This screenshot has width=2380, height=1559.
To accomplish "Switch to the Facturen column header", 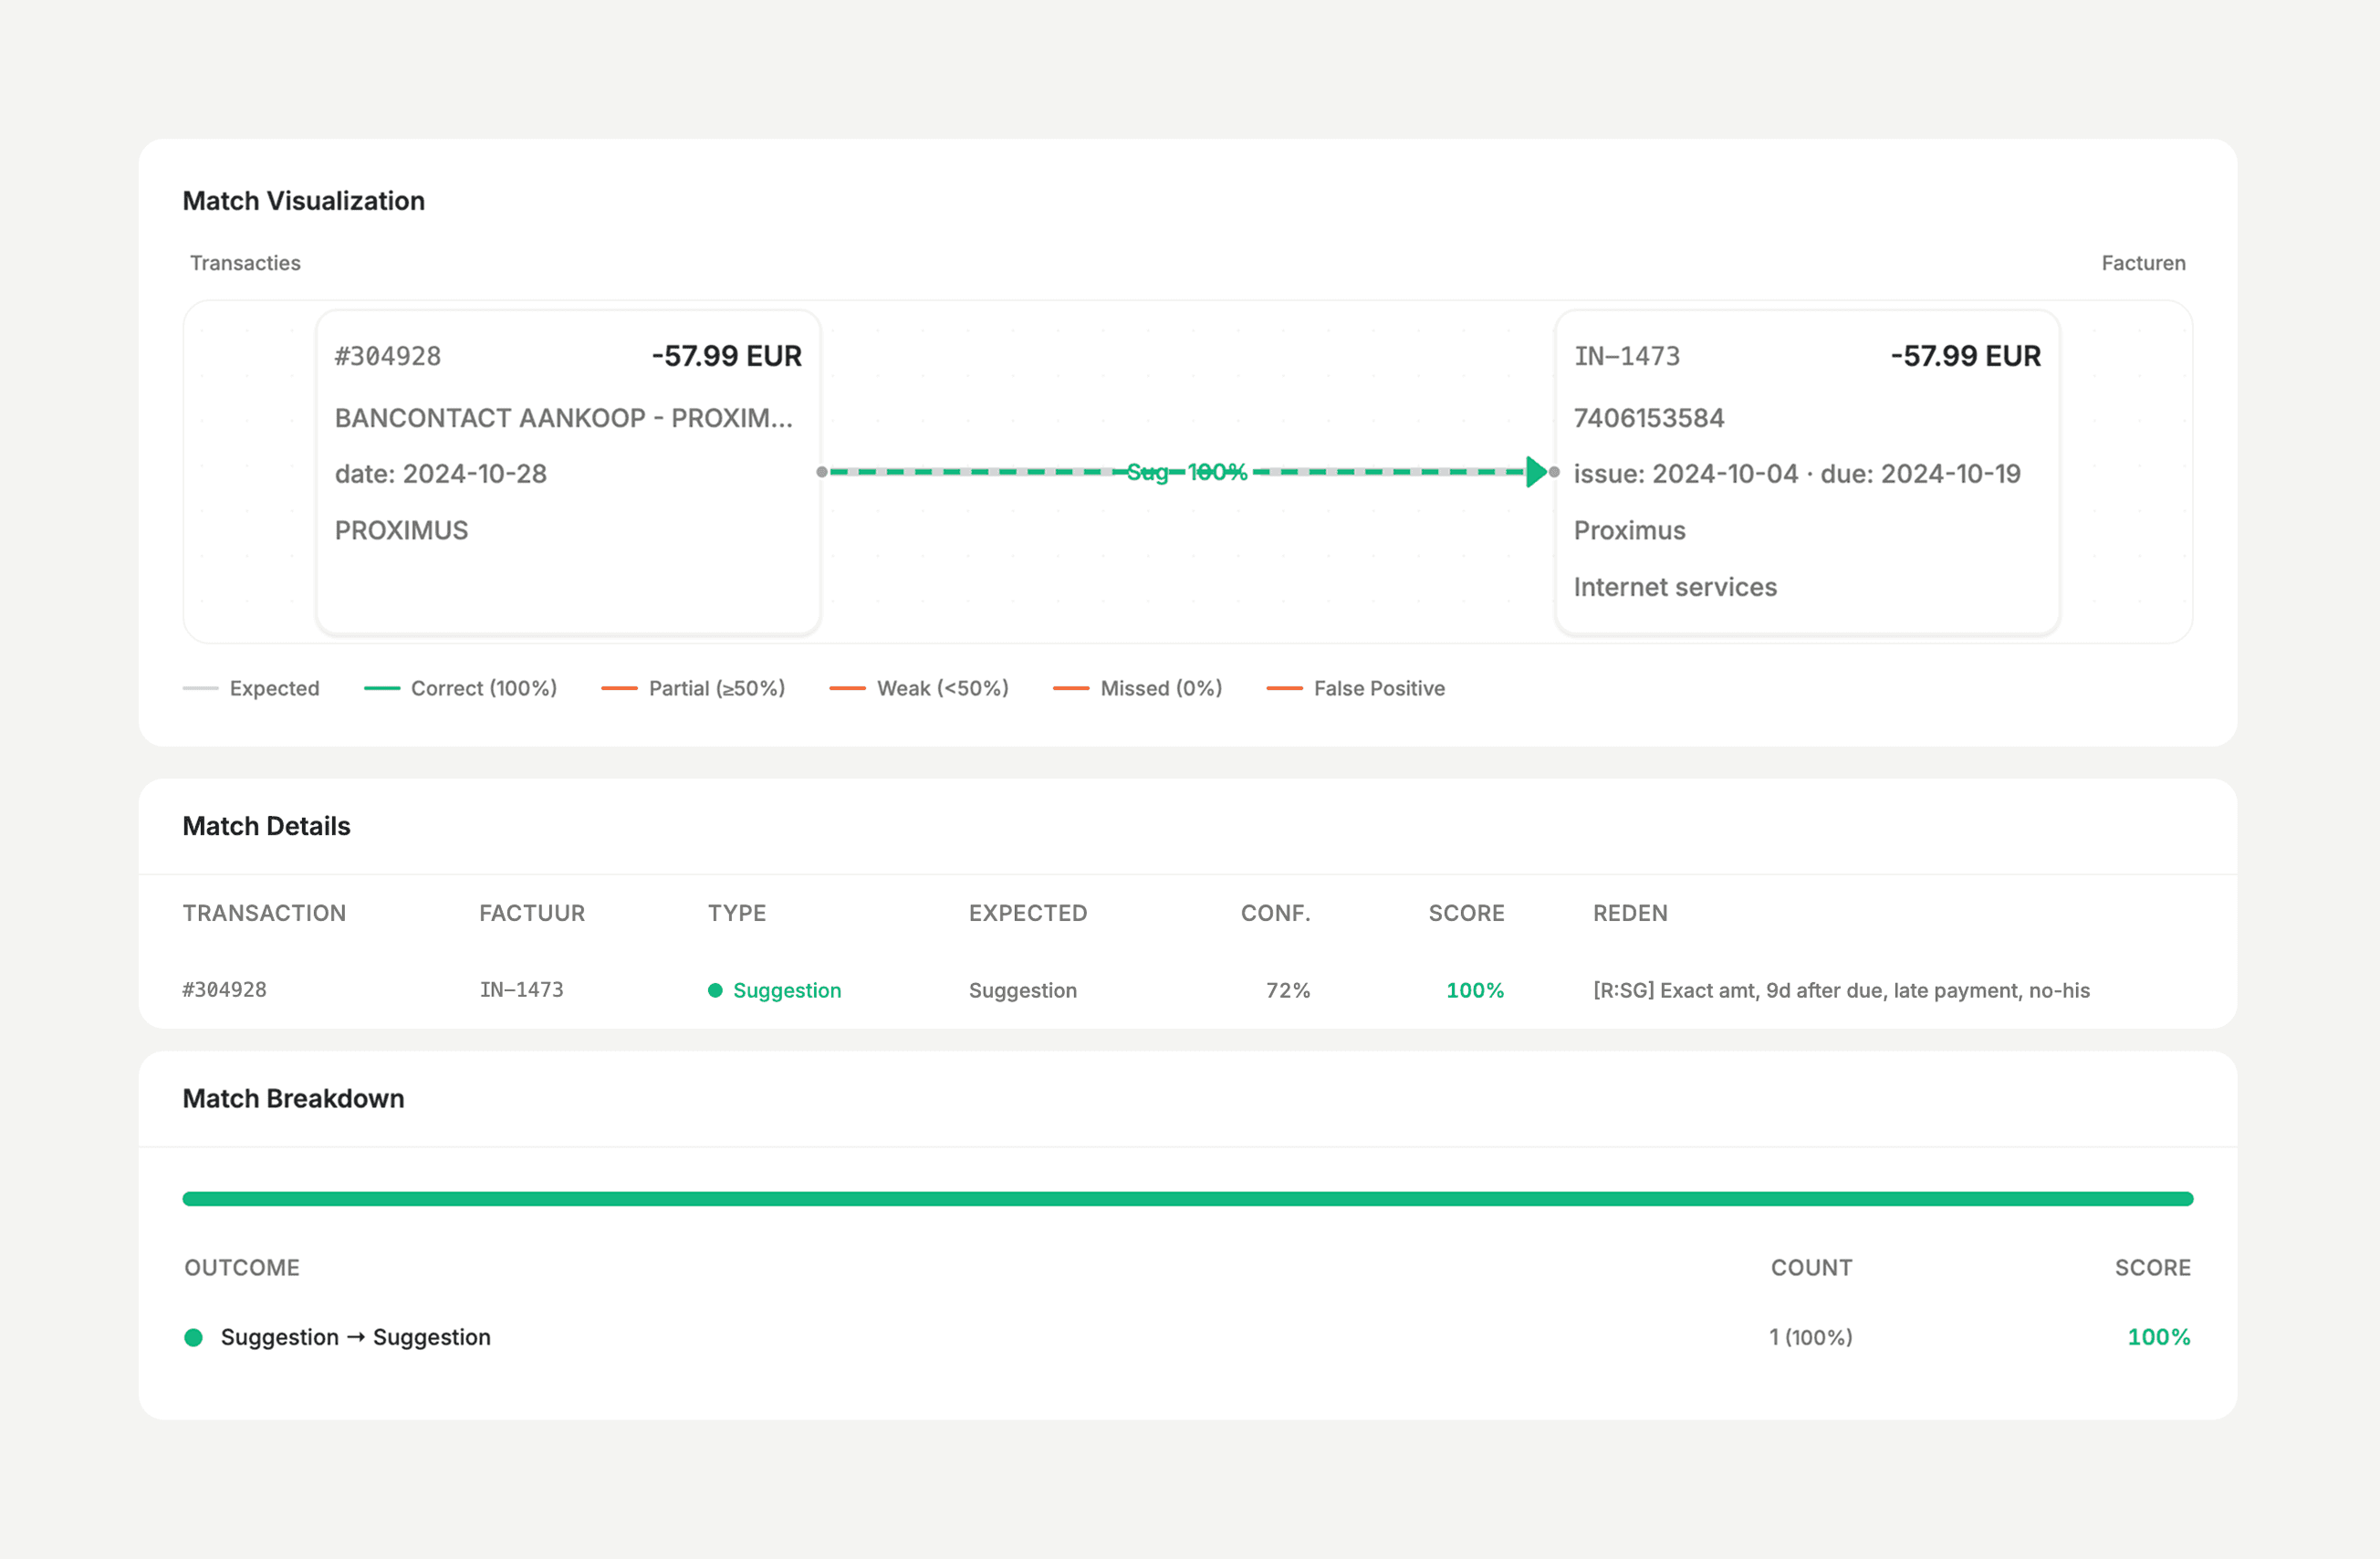I will 2143,262.
